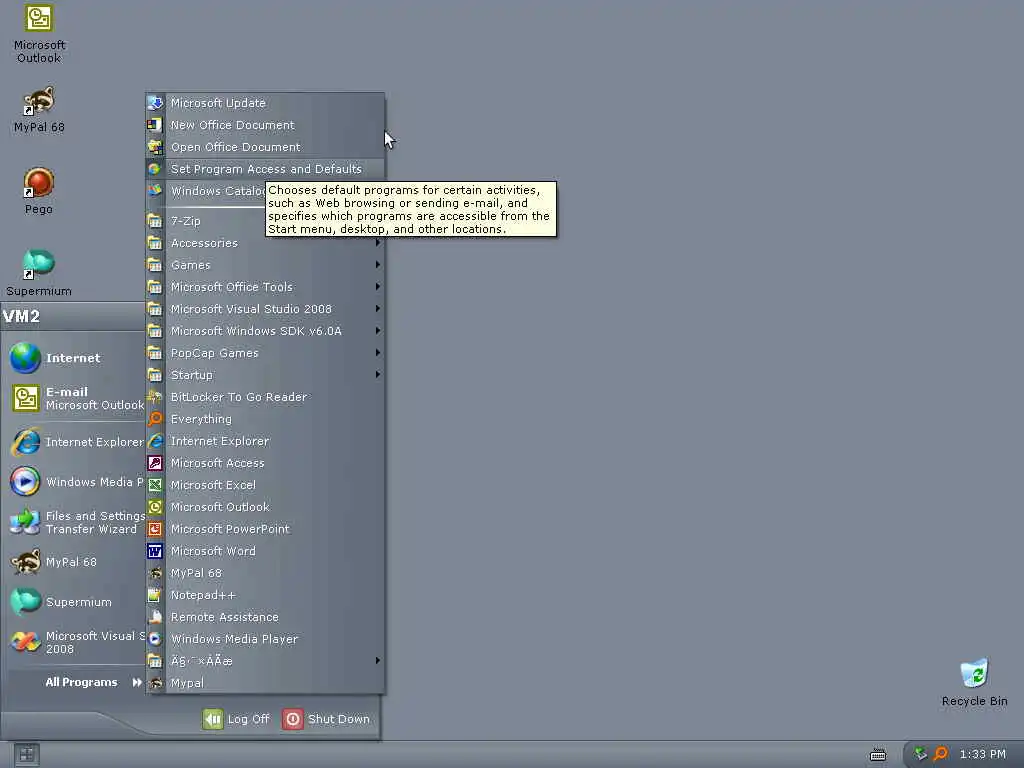Click the Start button on taskbar

27,755
